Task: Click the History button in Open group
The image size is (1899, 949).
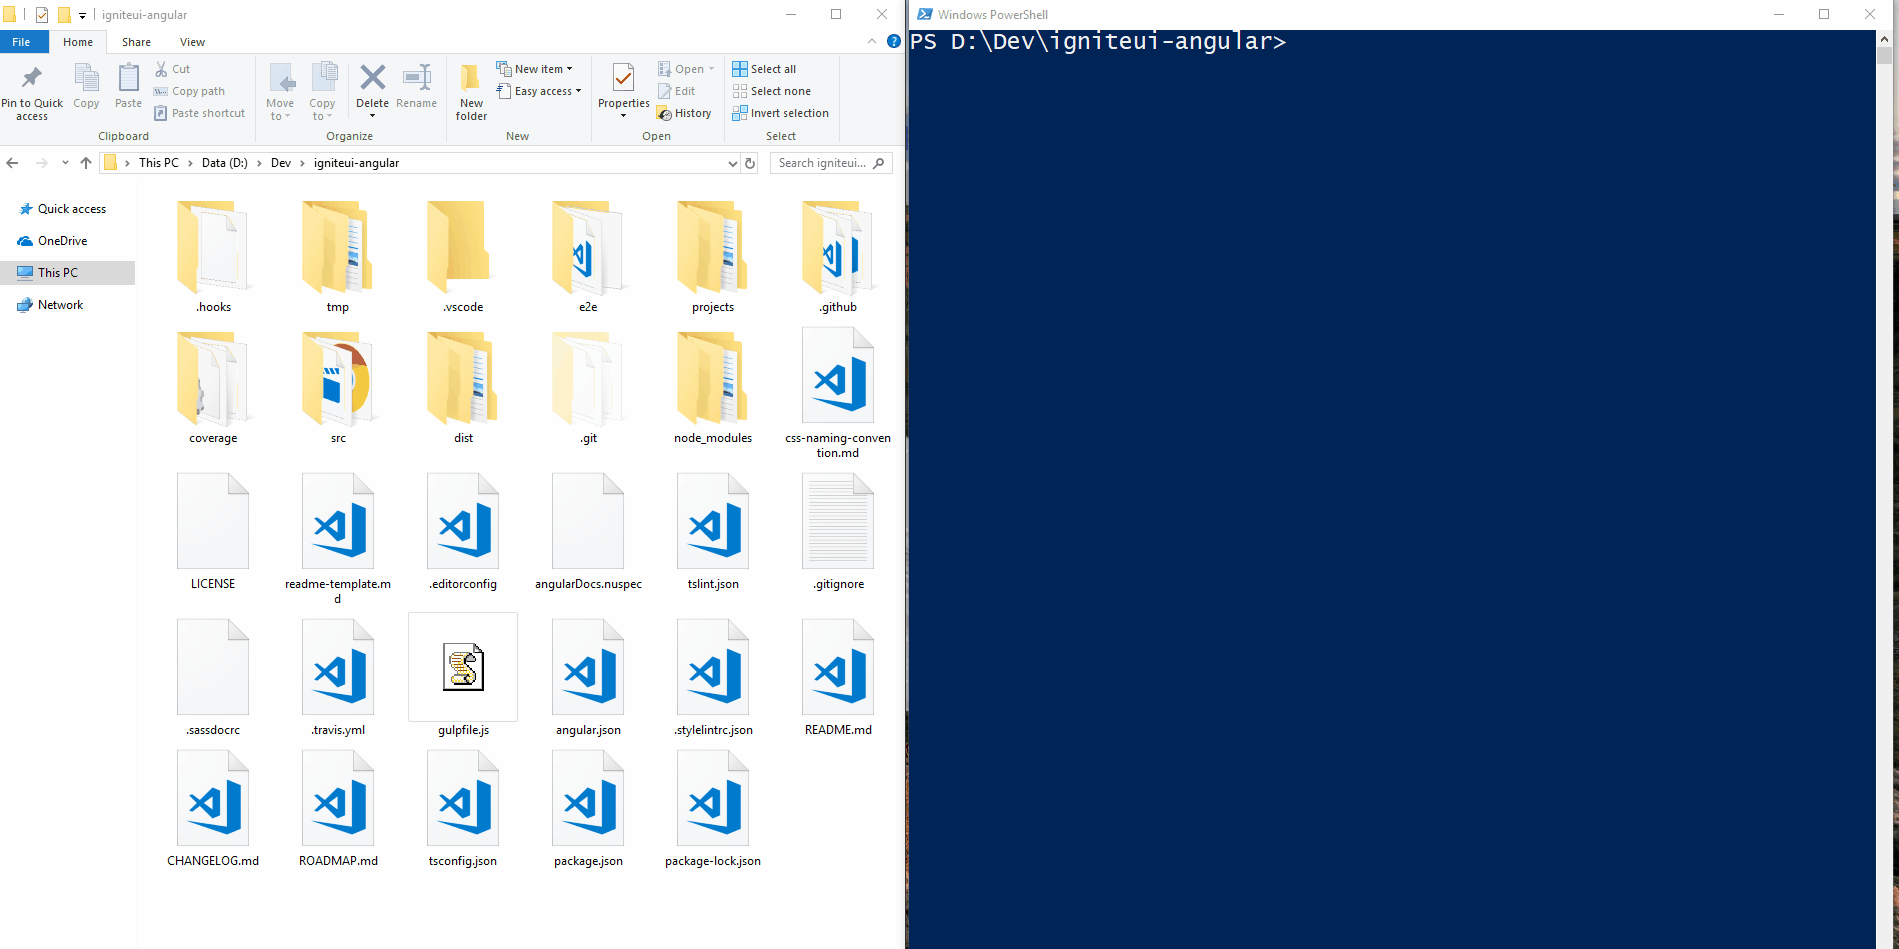Action: tap(684, 113)
